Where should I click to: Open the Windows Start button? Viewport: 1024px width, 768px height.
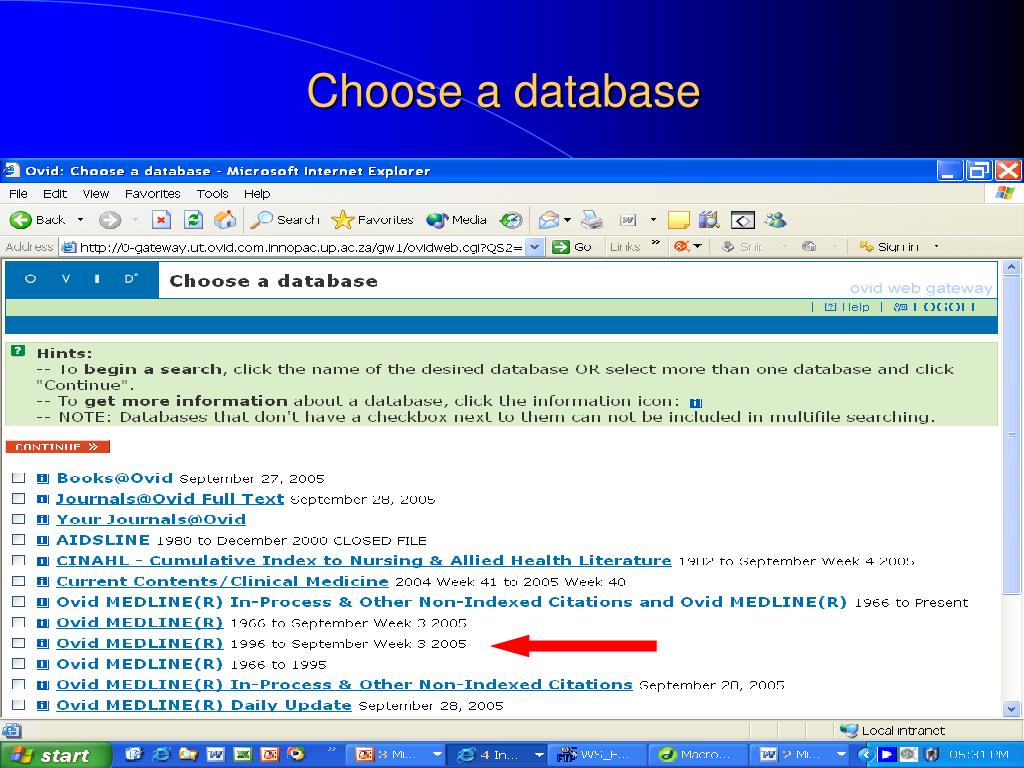(x=55, y=755)
